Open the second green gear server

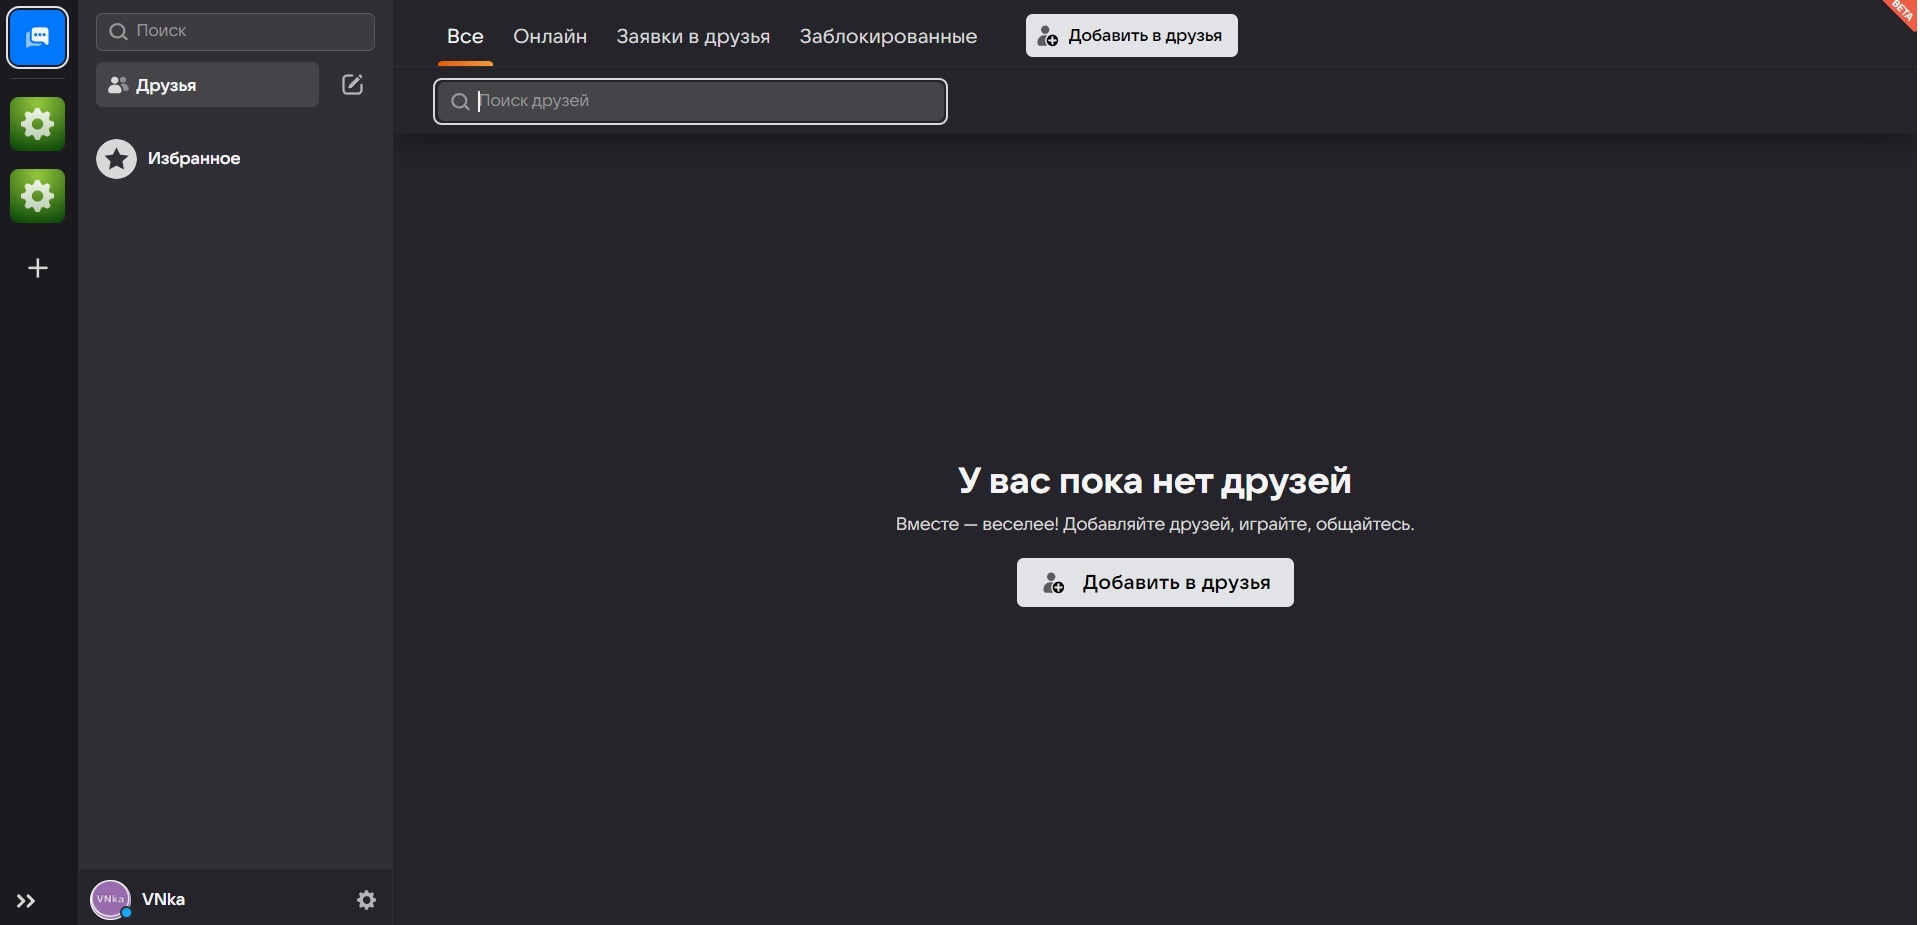(37, 195)
